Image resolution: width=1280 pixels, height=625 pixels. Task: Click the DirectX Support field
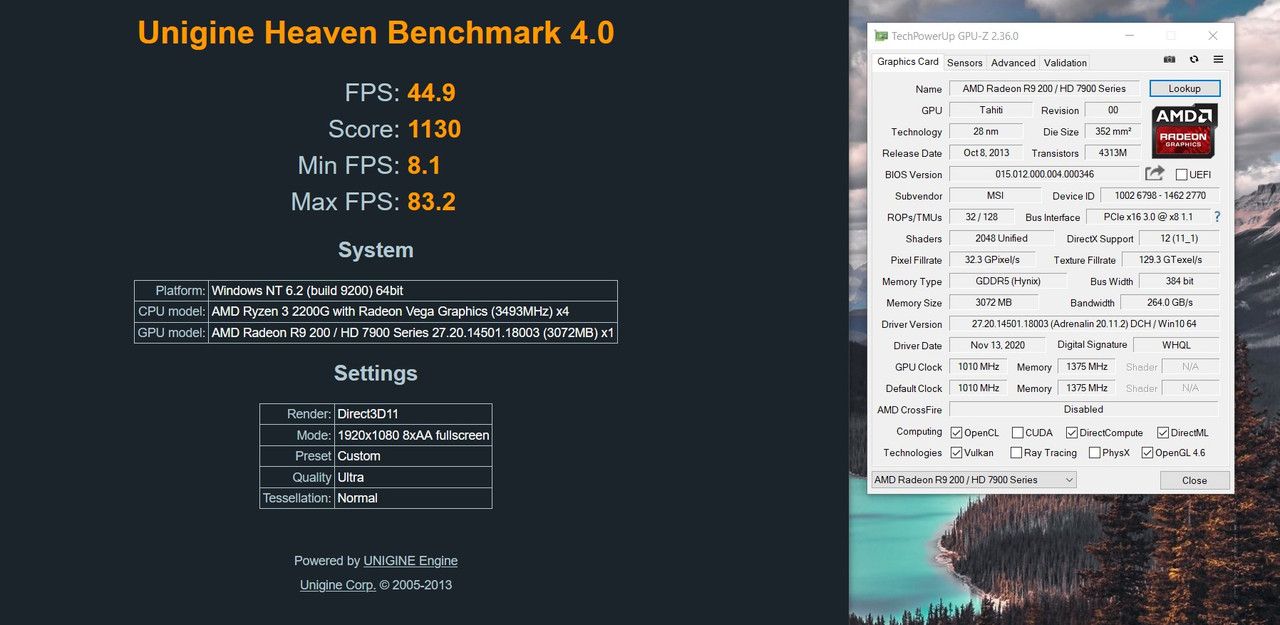[x=1180, y=238]
